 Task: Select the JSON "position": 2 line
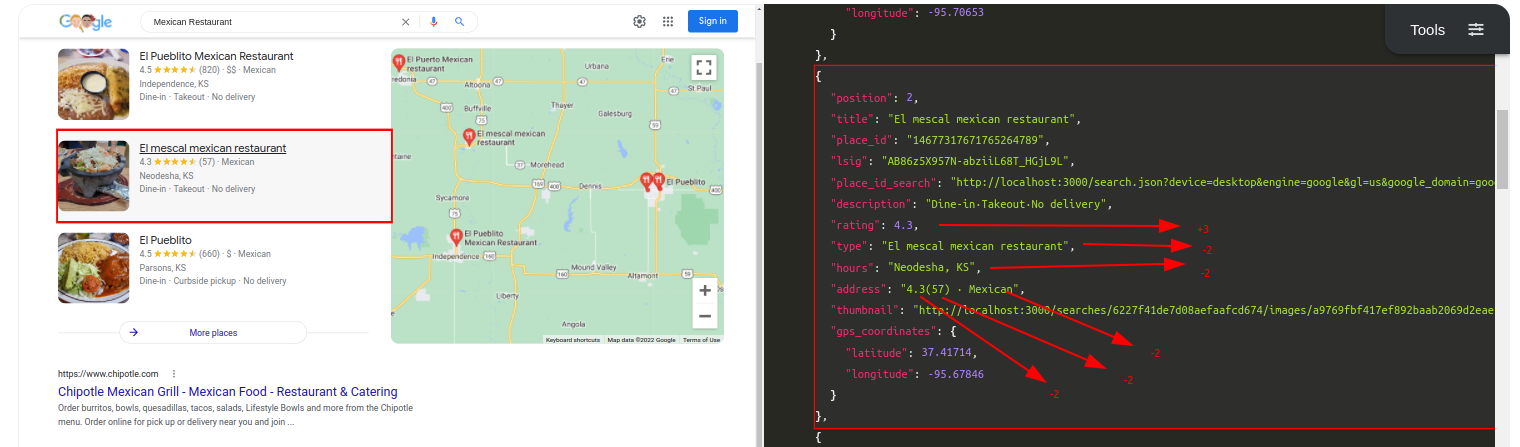point(875,98)
